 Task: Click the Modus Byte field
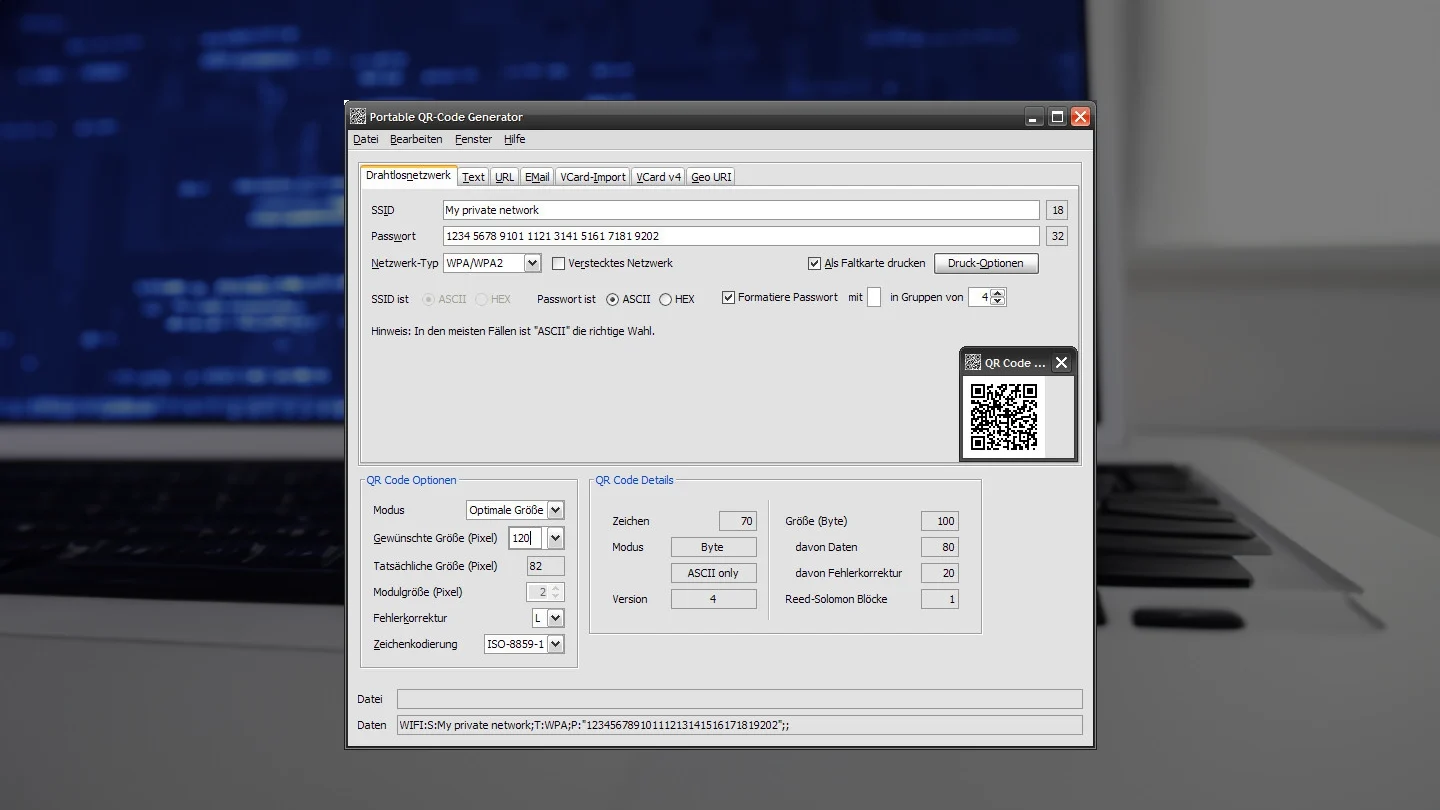pyautogui.click(x=714, y=547)
